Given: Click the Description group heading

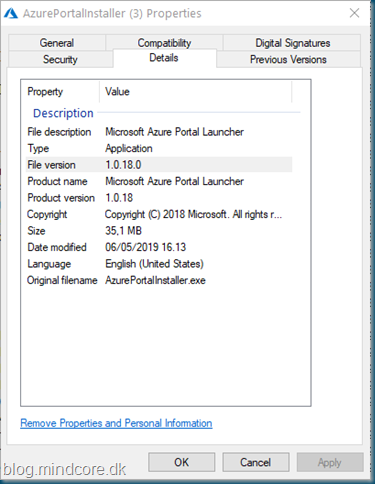Looking at the screenshot, I should pyautogui.click(x=63, y=113).
